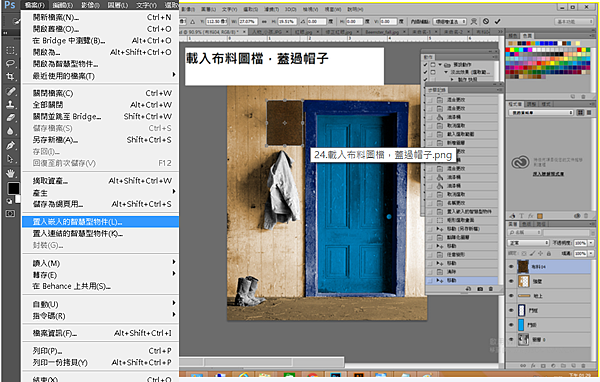Select the Lasso tool
This screenshot has height=382, width=600.
(10, 64)
